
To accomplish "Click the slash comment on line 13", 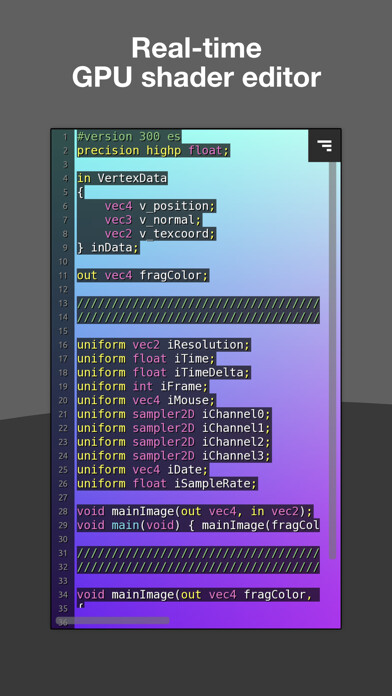I will pyautogui.click(x=198, y=303).
